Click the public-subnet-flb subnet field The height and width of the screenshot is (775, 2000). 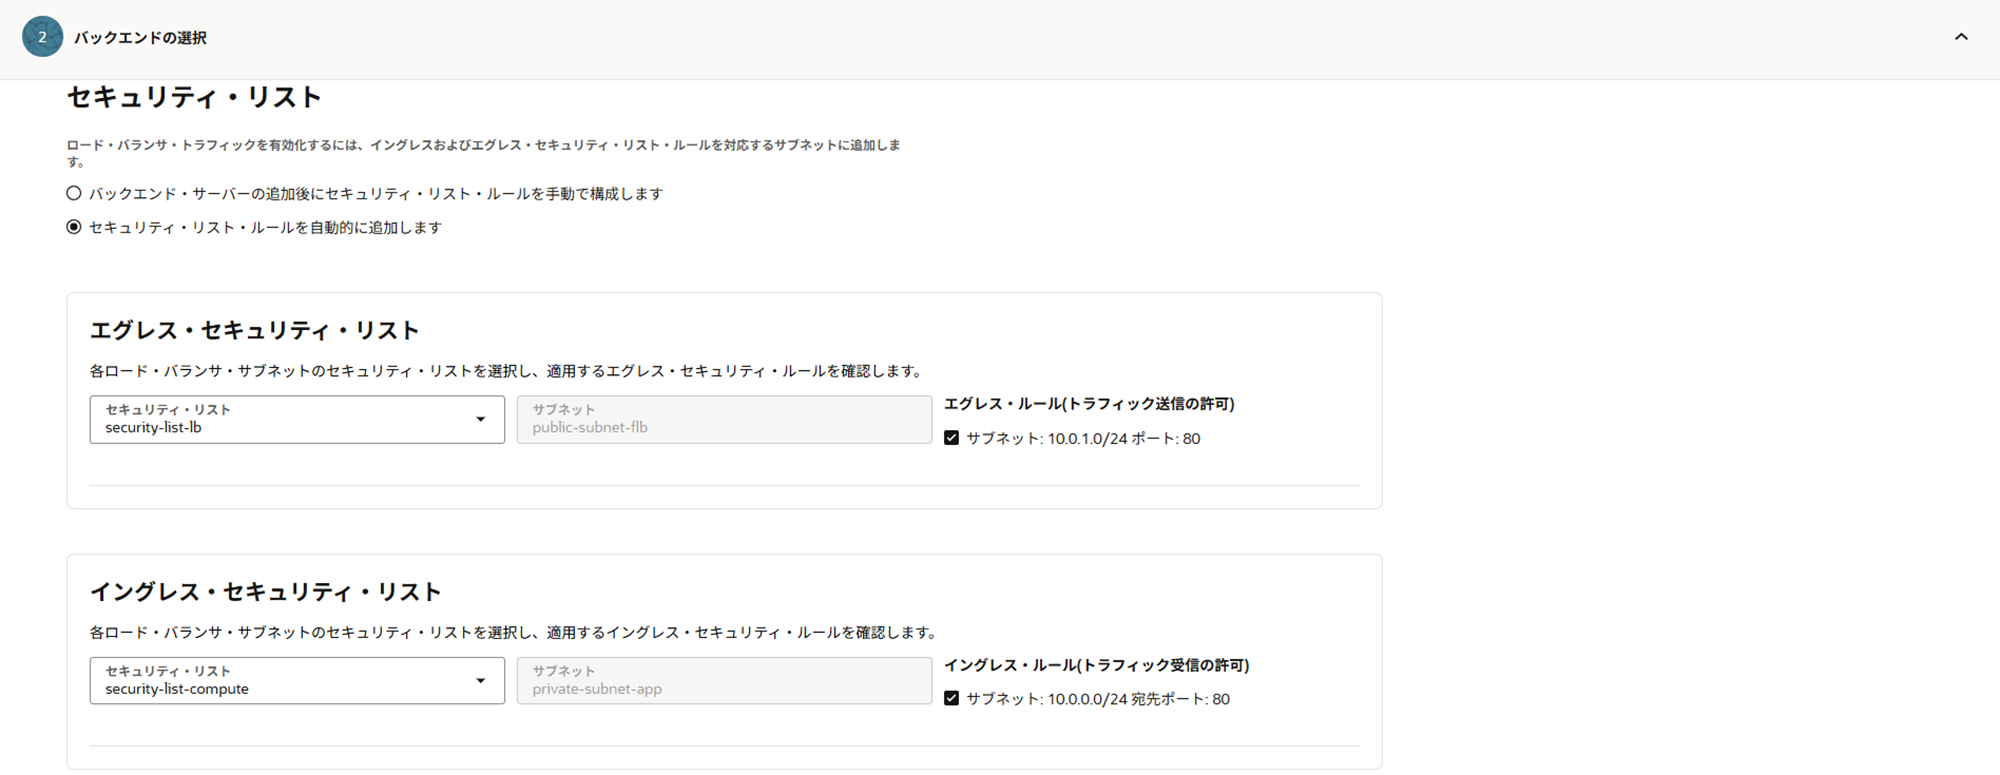coord(724,419)
